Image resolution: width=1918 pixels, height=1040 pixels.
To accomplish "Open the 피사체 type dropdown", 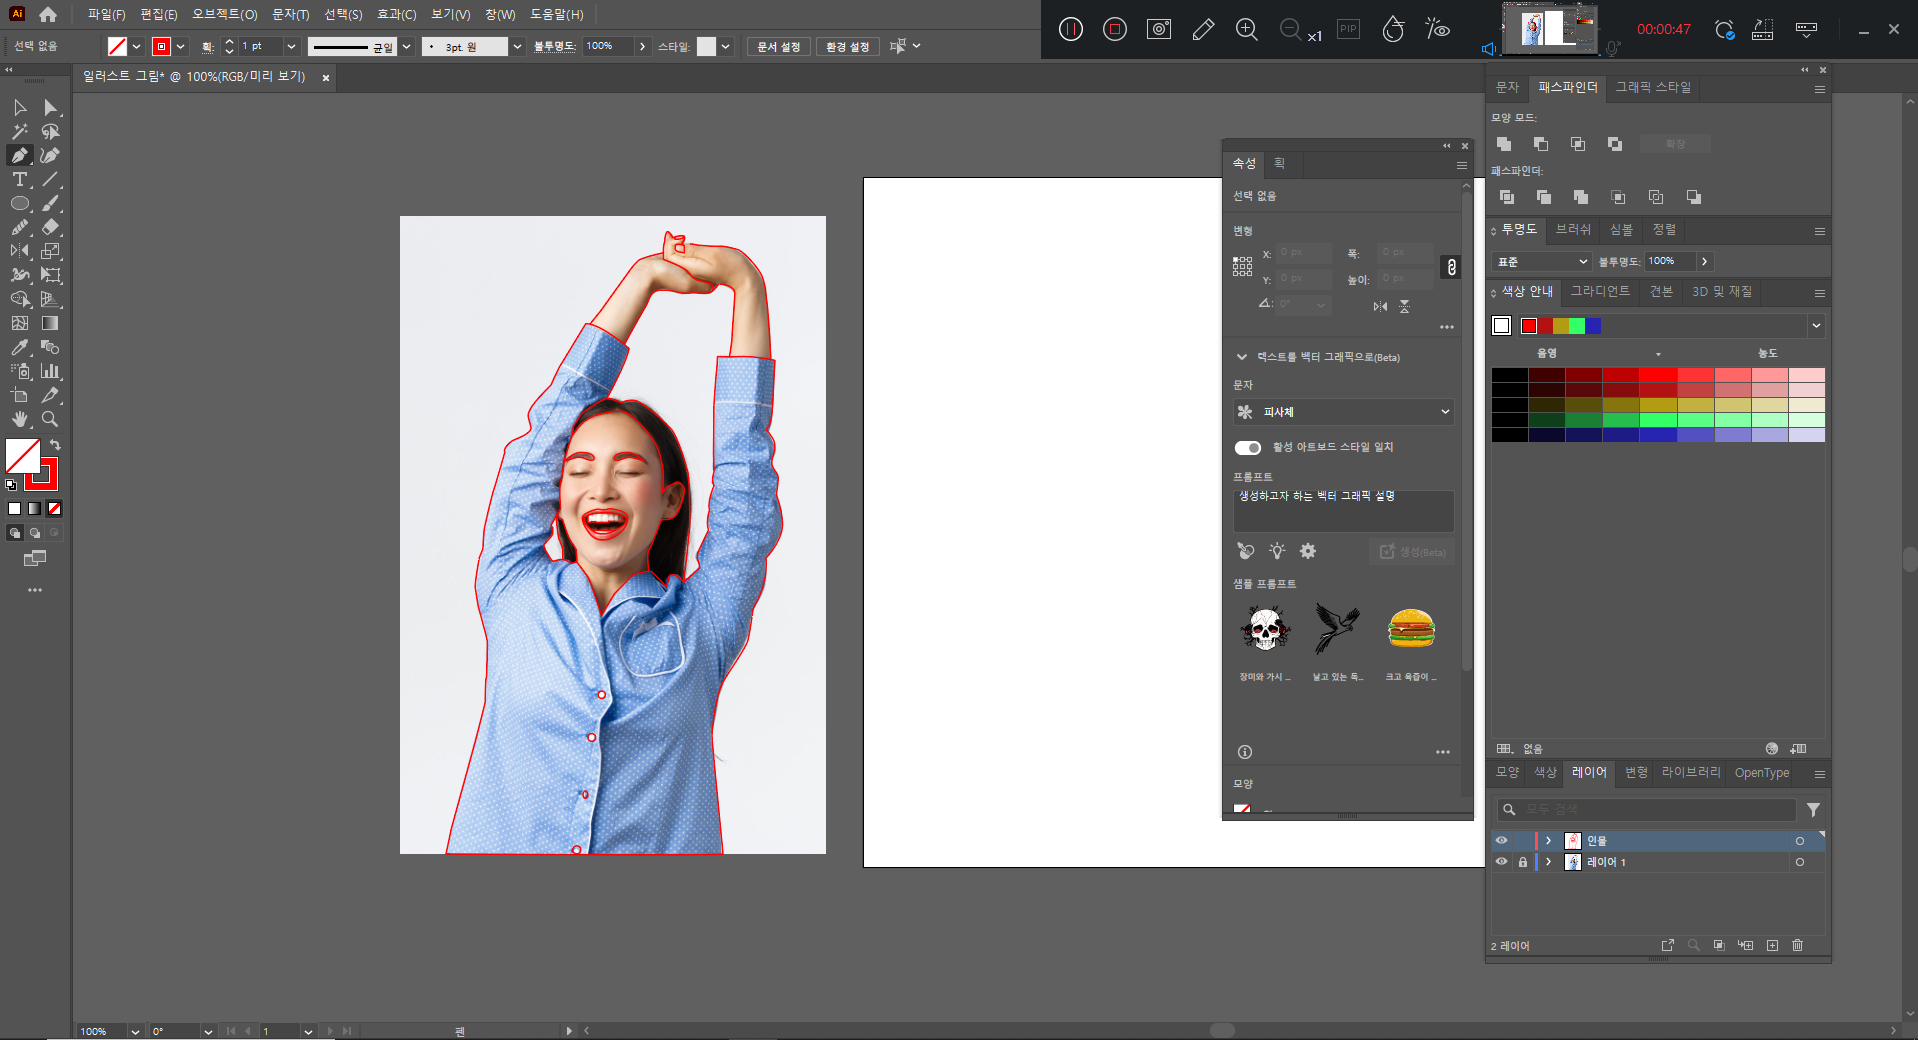I will (x=1343, y=412).
